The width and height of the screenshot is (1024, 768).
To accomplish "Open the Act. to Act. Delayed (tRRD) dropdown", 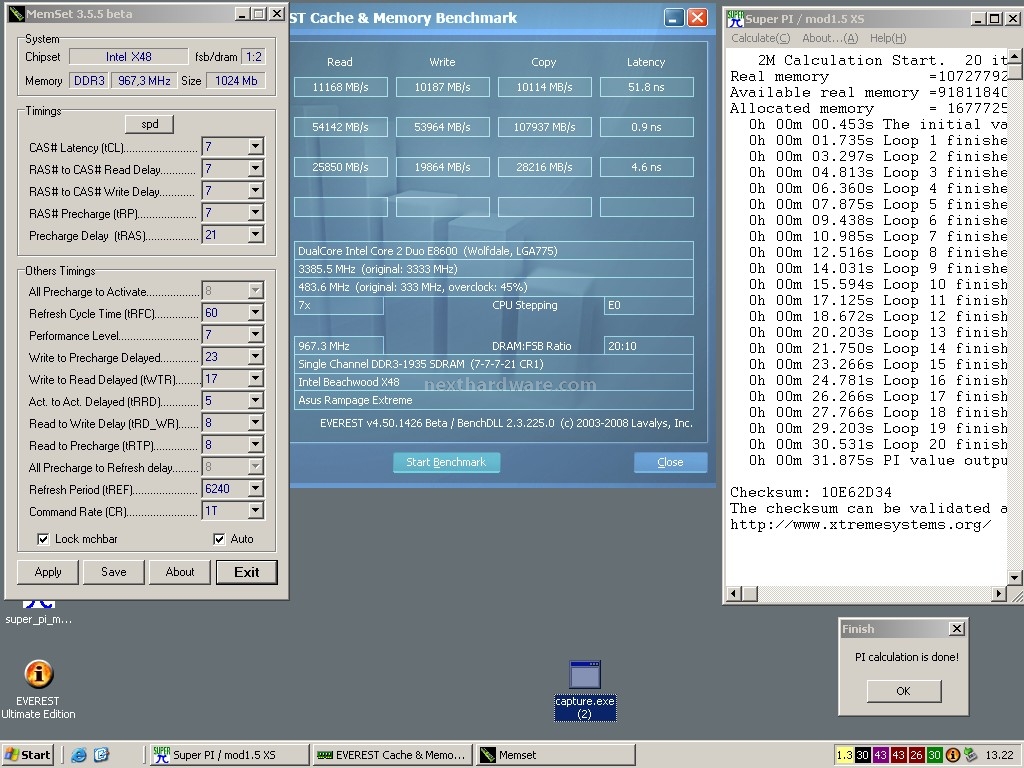I will (255, 401).
